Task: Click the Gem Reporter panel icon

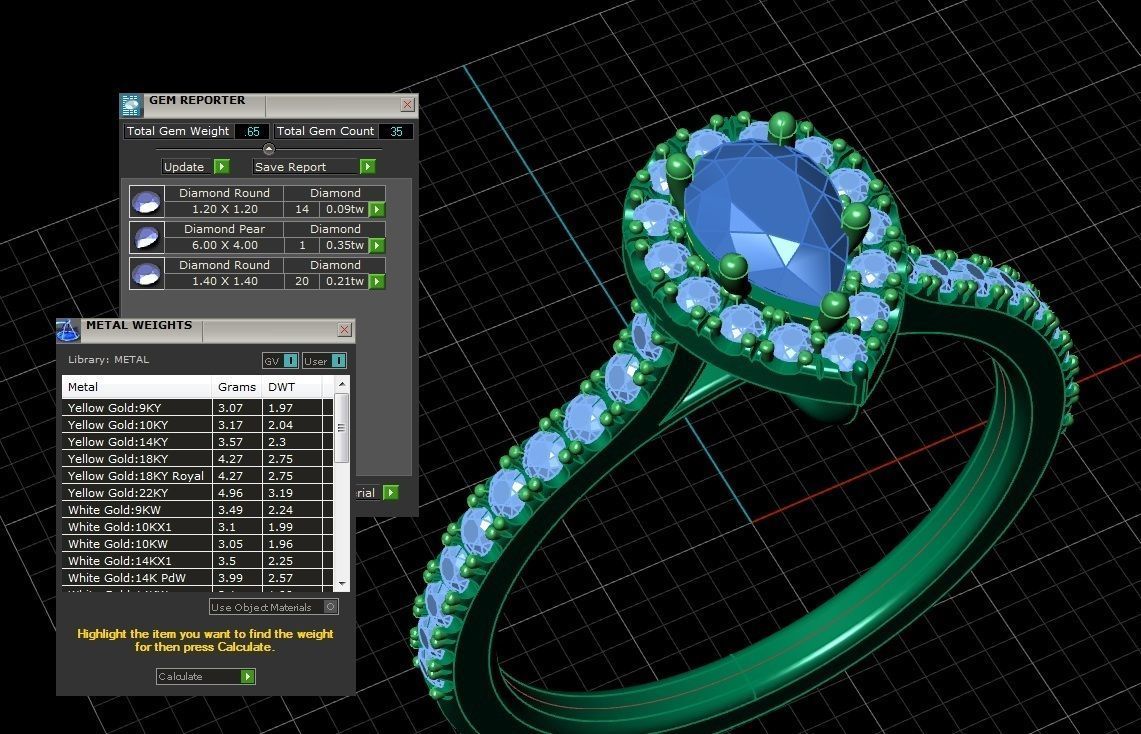Action: point(131,105)
